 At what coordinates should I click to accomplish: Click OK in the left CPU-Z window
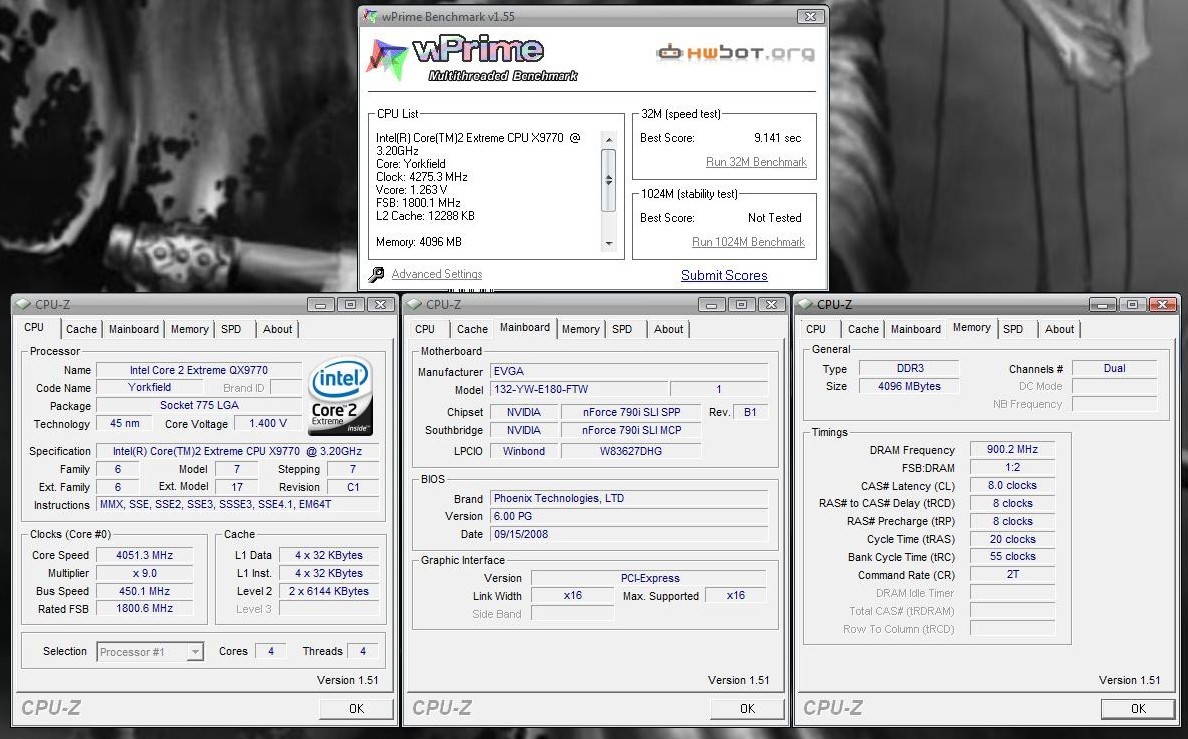[x=356, y=708]
